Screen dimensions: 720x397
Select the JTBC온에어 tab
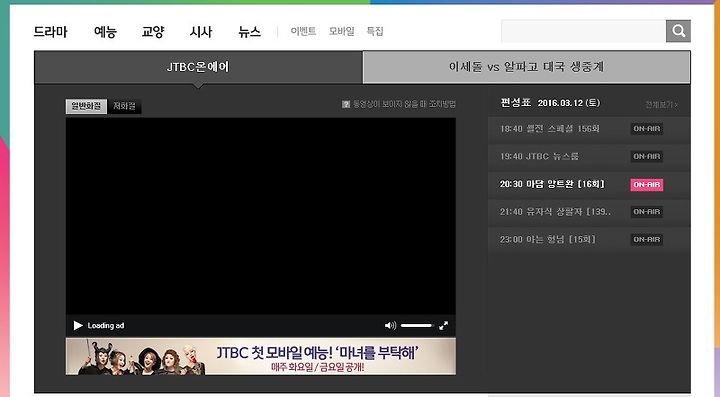tap(198, 67)
